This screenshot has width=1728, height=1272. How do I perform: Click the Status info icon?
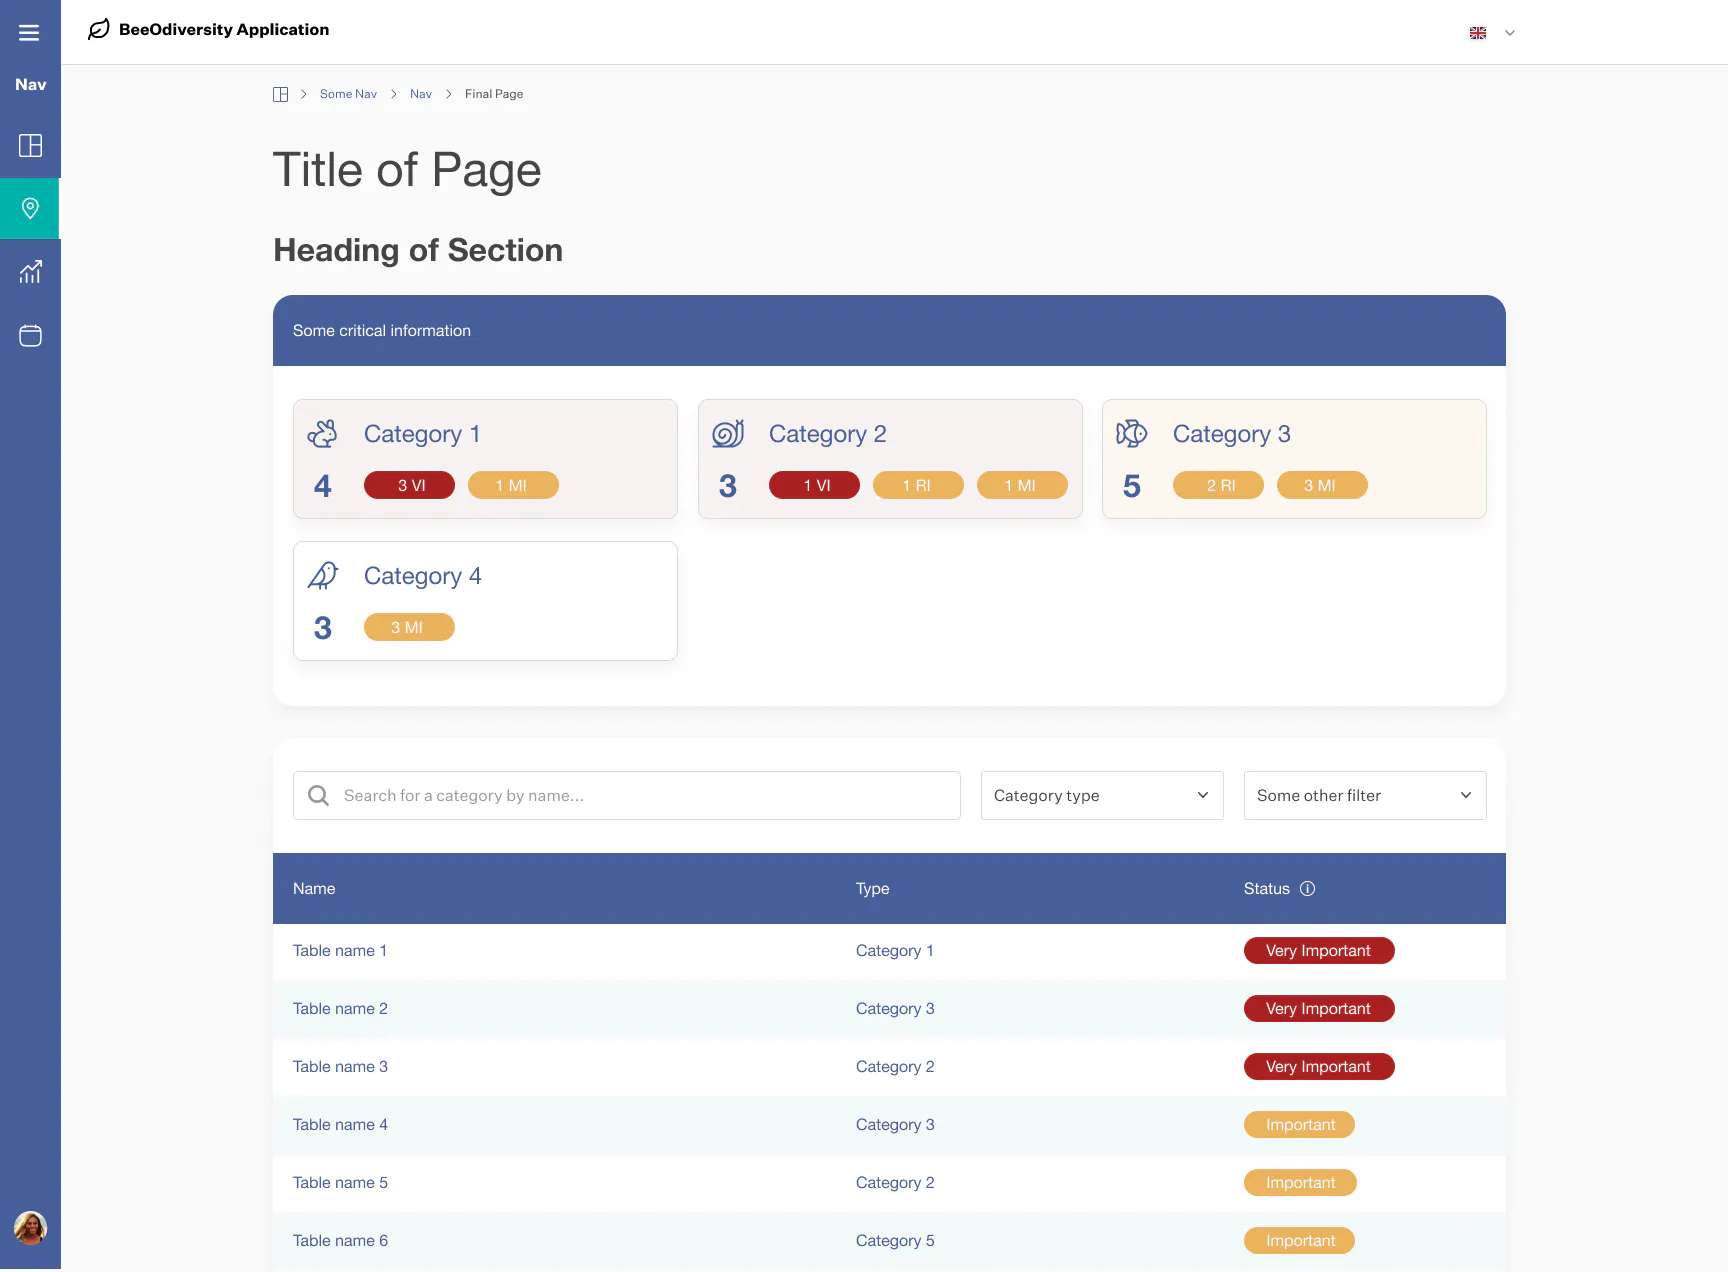(1307, 889)
